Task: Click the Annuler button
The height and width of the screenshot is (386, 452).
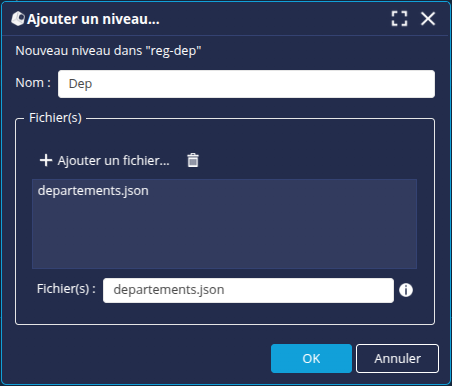Action: (397, 358)
